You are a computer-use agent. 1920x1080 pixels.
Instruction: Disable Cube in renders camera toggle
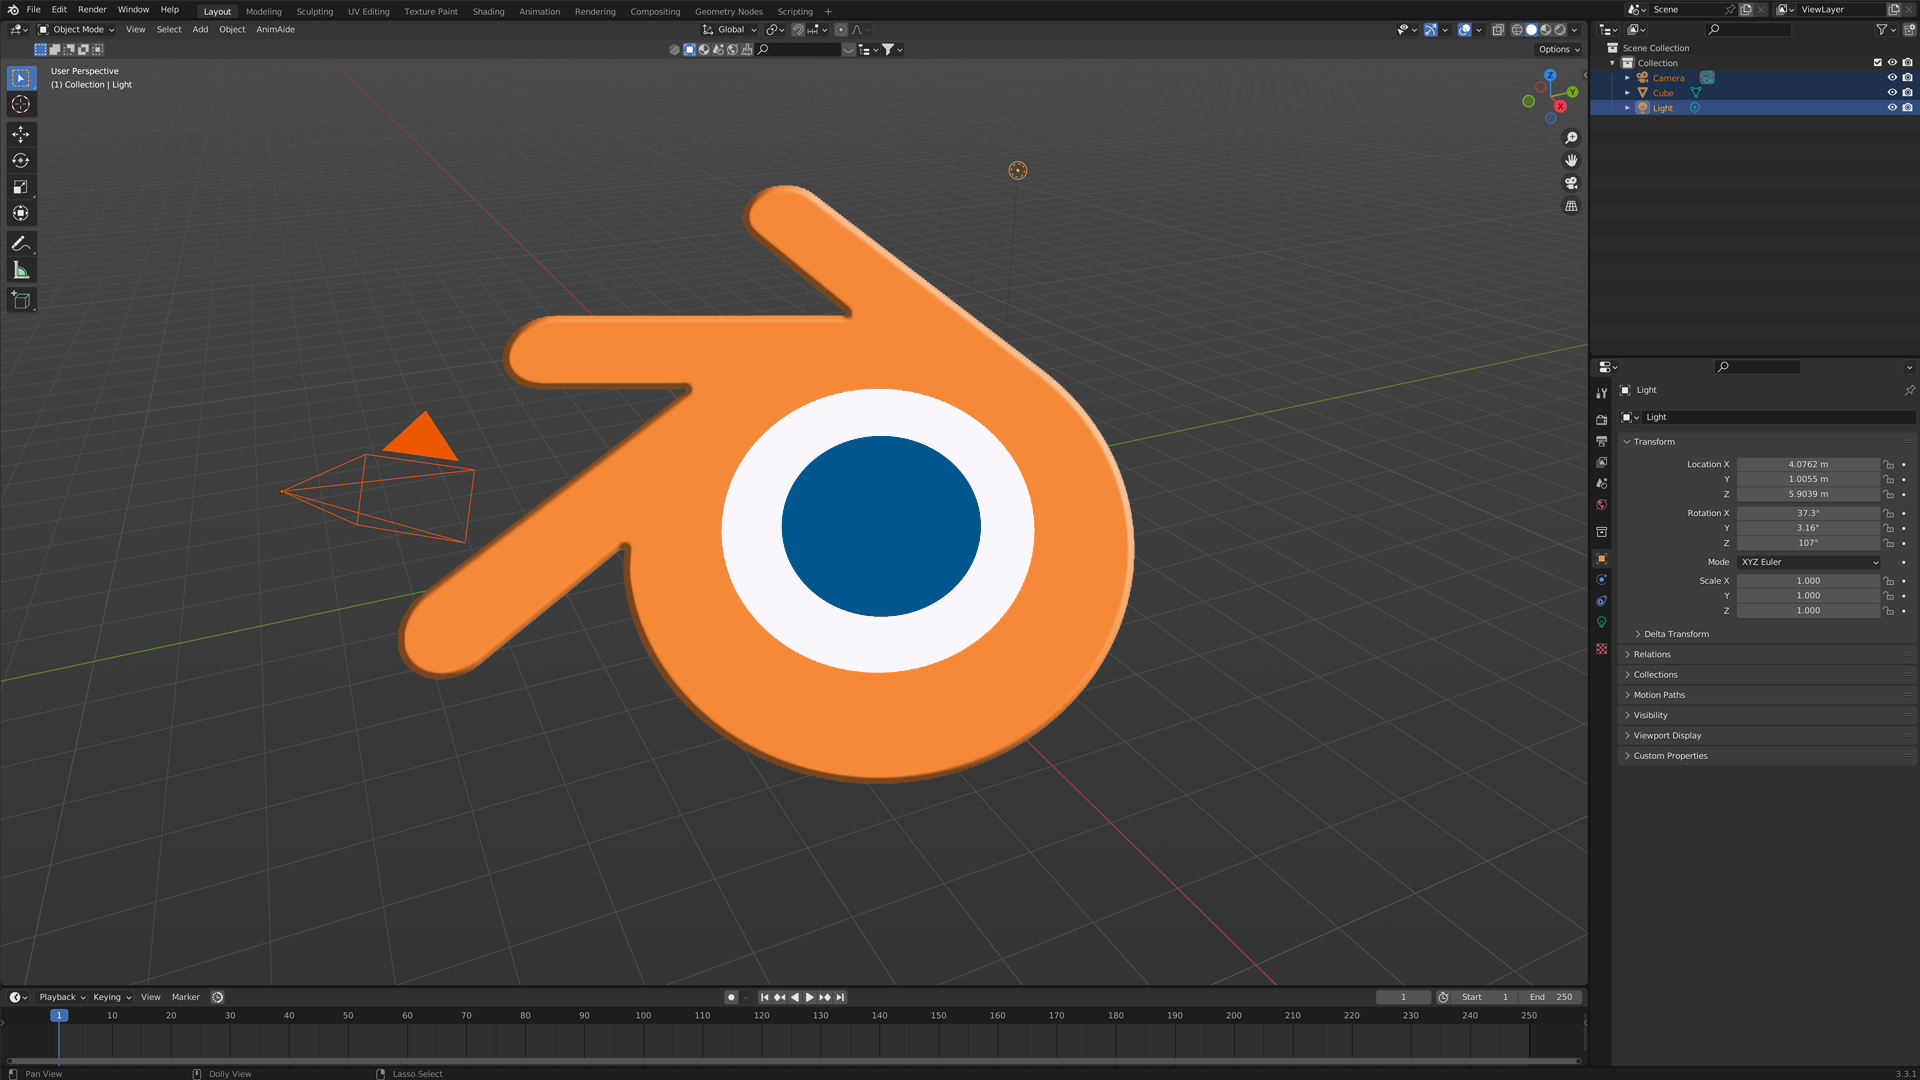1907,93
